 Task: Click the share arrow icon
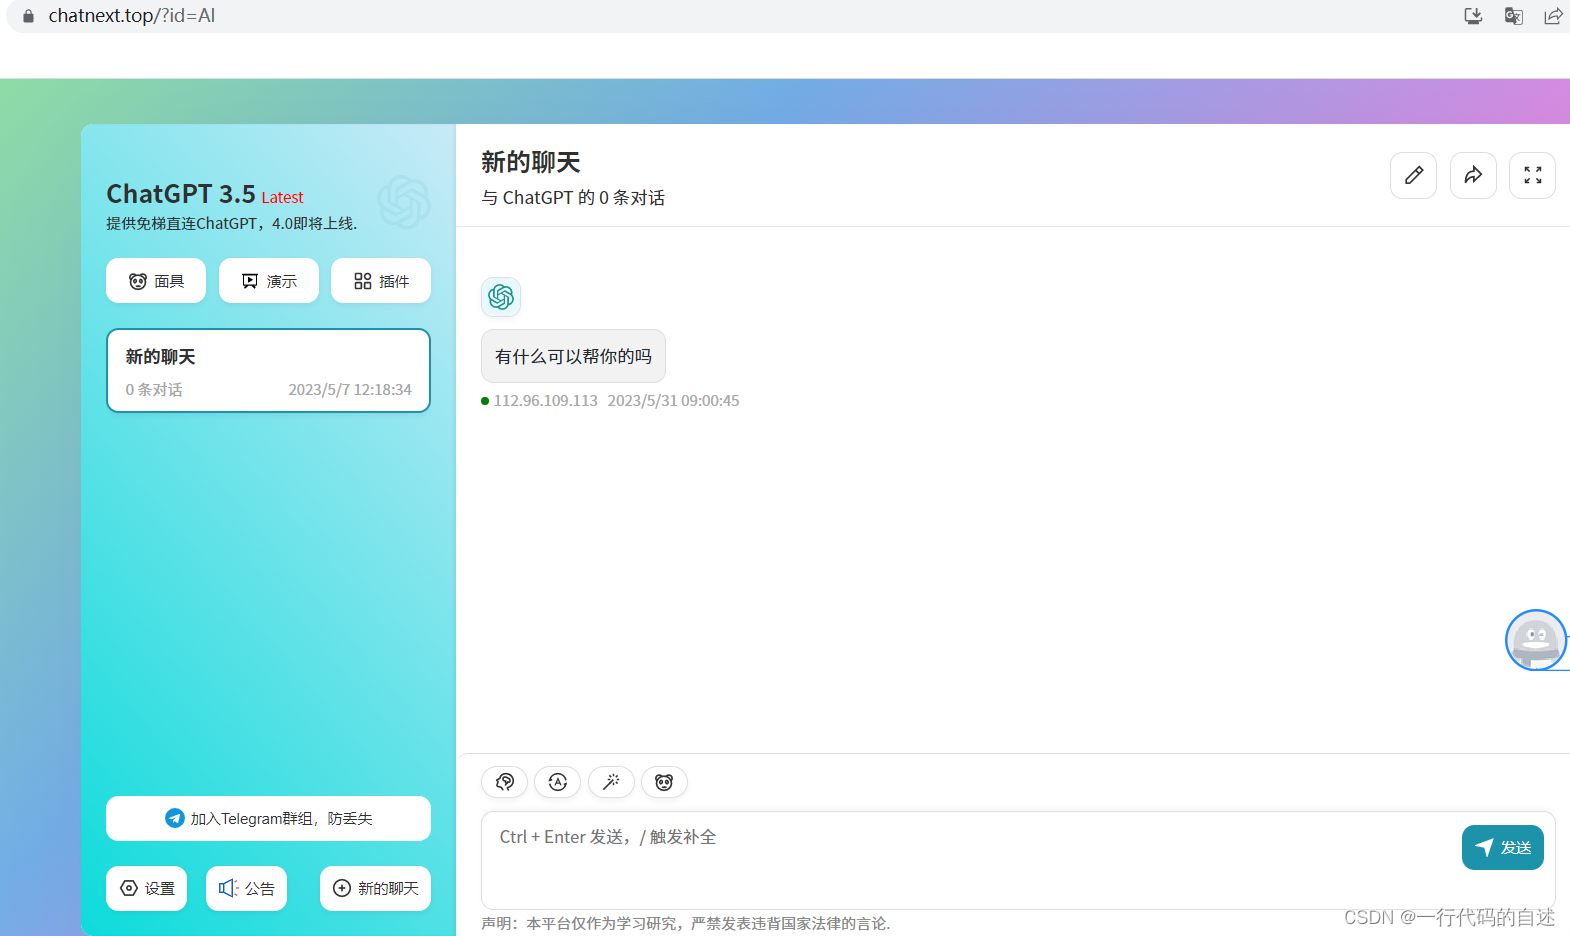1473,176
